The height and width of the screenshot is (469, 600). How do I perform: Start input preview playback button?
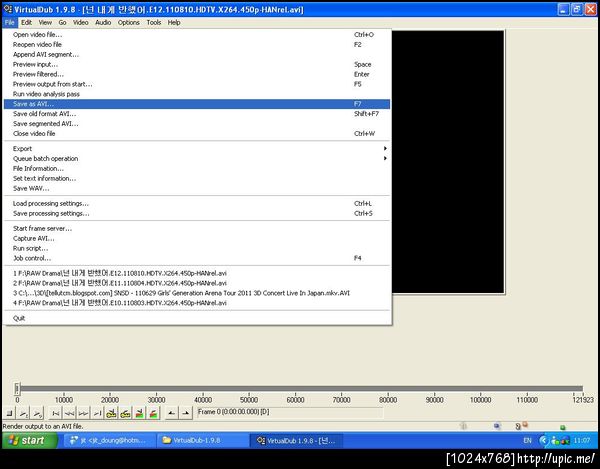[24, 413]
